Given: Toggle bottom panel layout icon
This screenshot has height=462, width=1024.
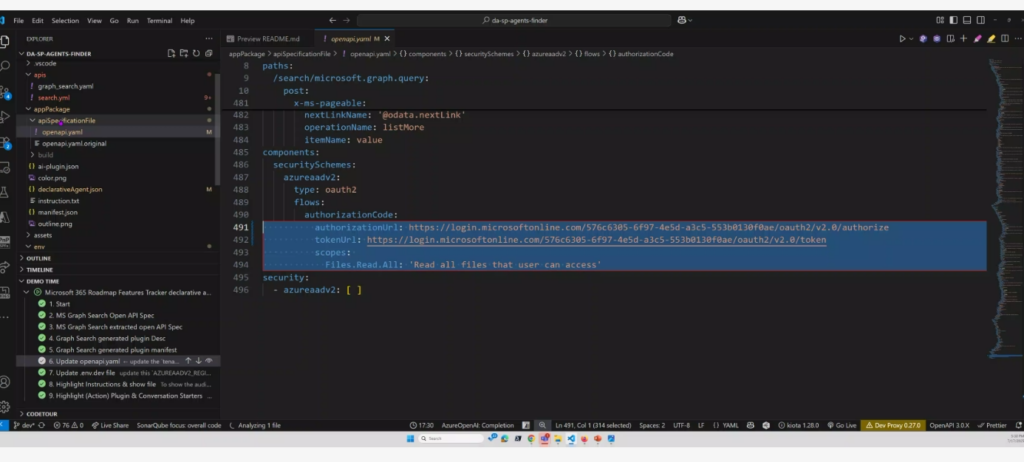Looking at the screenshot, I should pyautogui.click(x=967, y=20).
